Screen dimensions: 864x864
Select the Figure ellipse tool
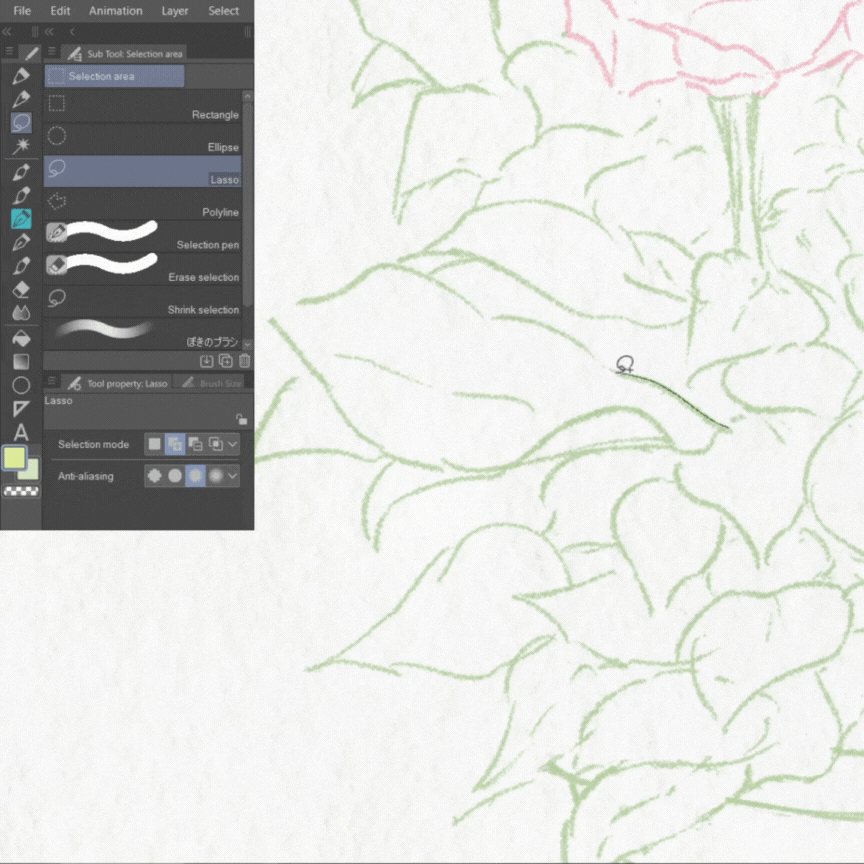click(21, 385)
